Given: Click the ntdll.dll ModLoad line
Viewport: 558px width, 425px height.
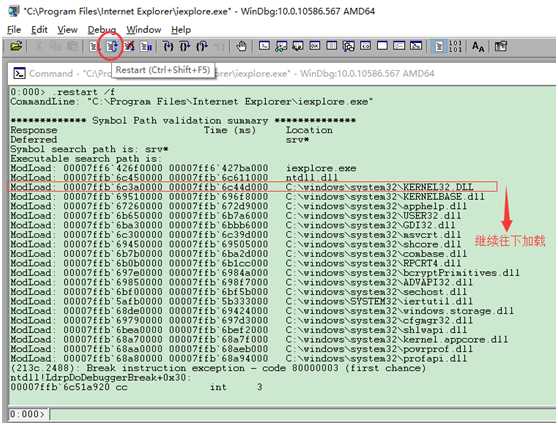Looking at the screenshot, I should (x=174, y=178).
